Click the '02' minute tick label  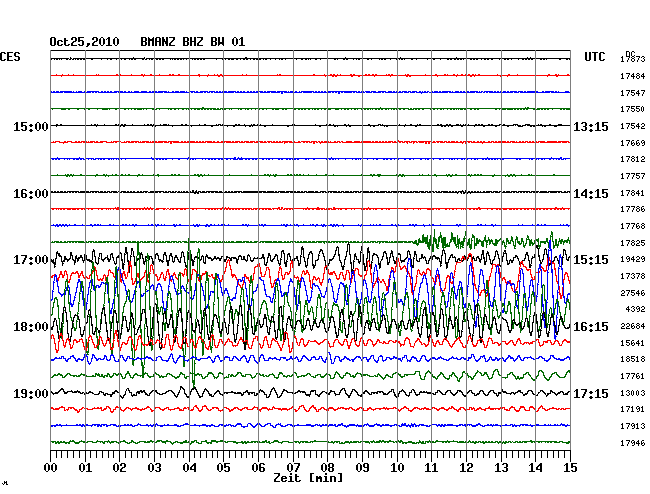point(119,468)
